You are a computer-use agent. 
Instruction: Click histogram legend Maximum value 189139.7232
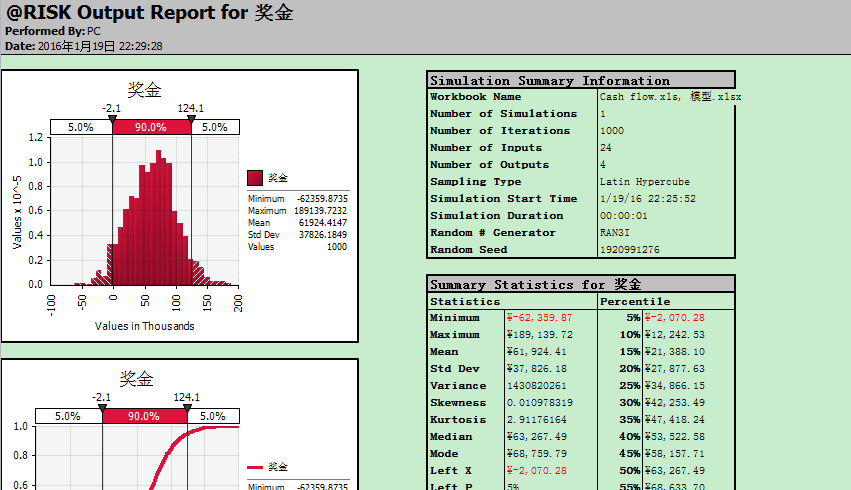coord(321,211)
